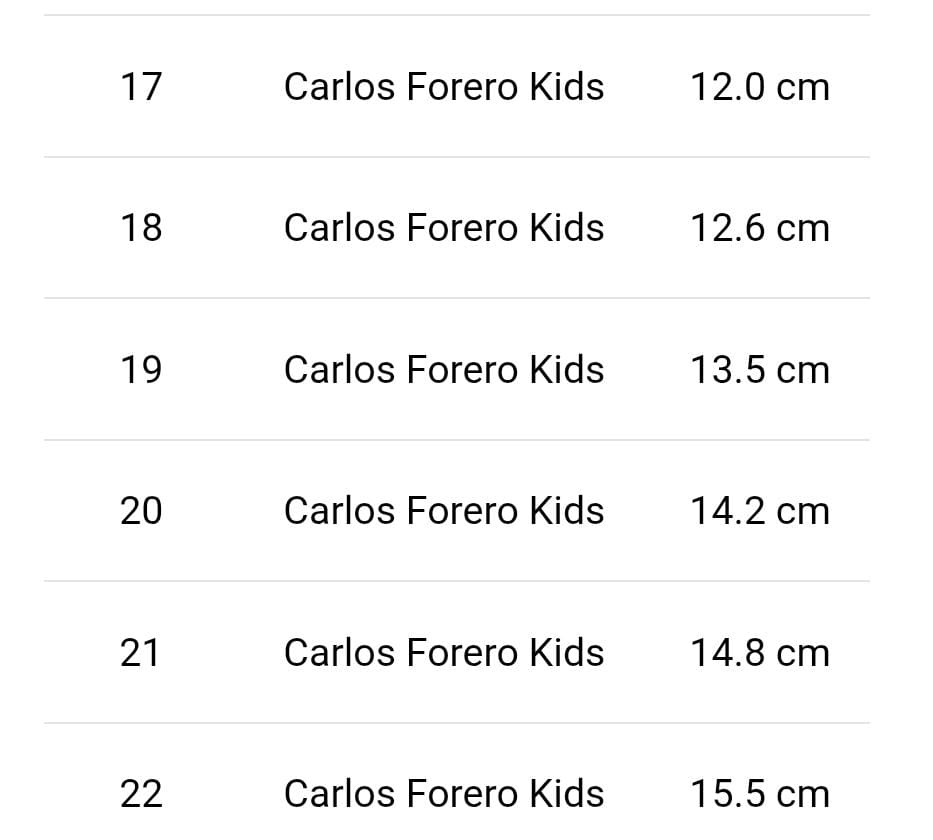Click Carlos Forero Kids in size 21 row

click(x=443, y=653)
